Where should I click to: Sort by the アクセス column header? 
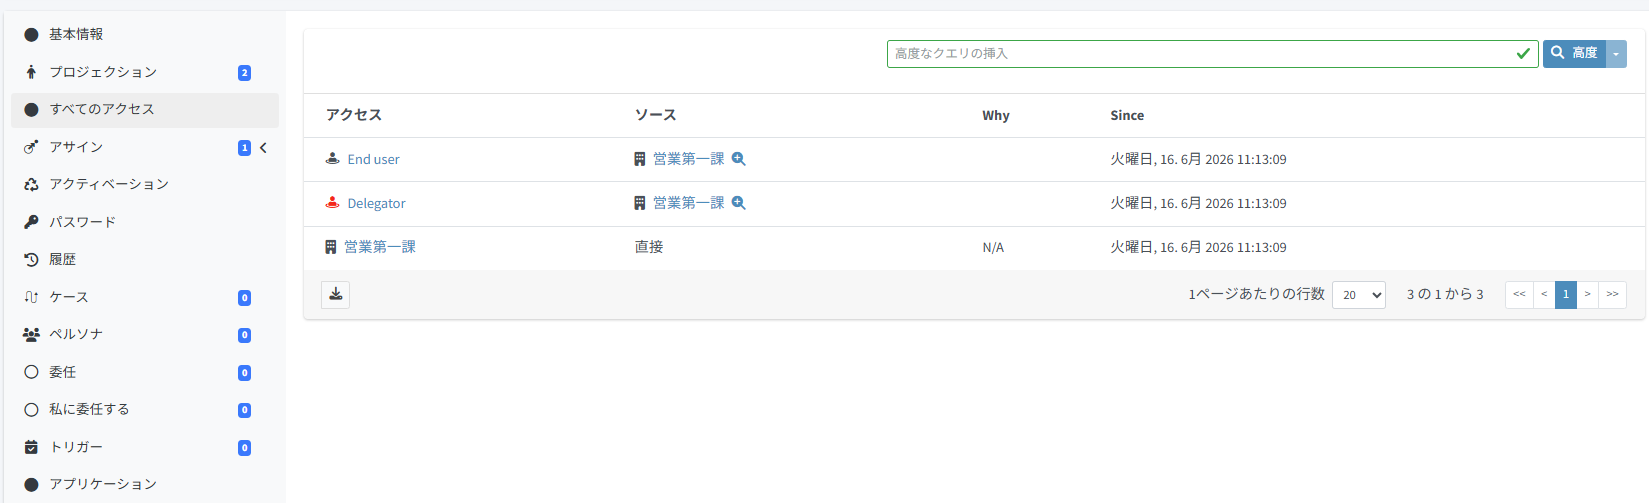tap(354, 115)
